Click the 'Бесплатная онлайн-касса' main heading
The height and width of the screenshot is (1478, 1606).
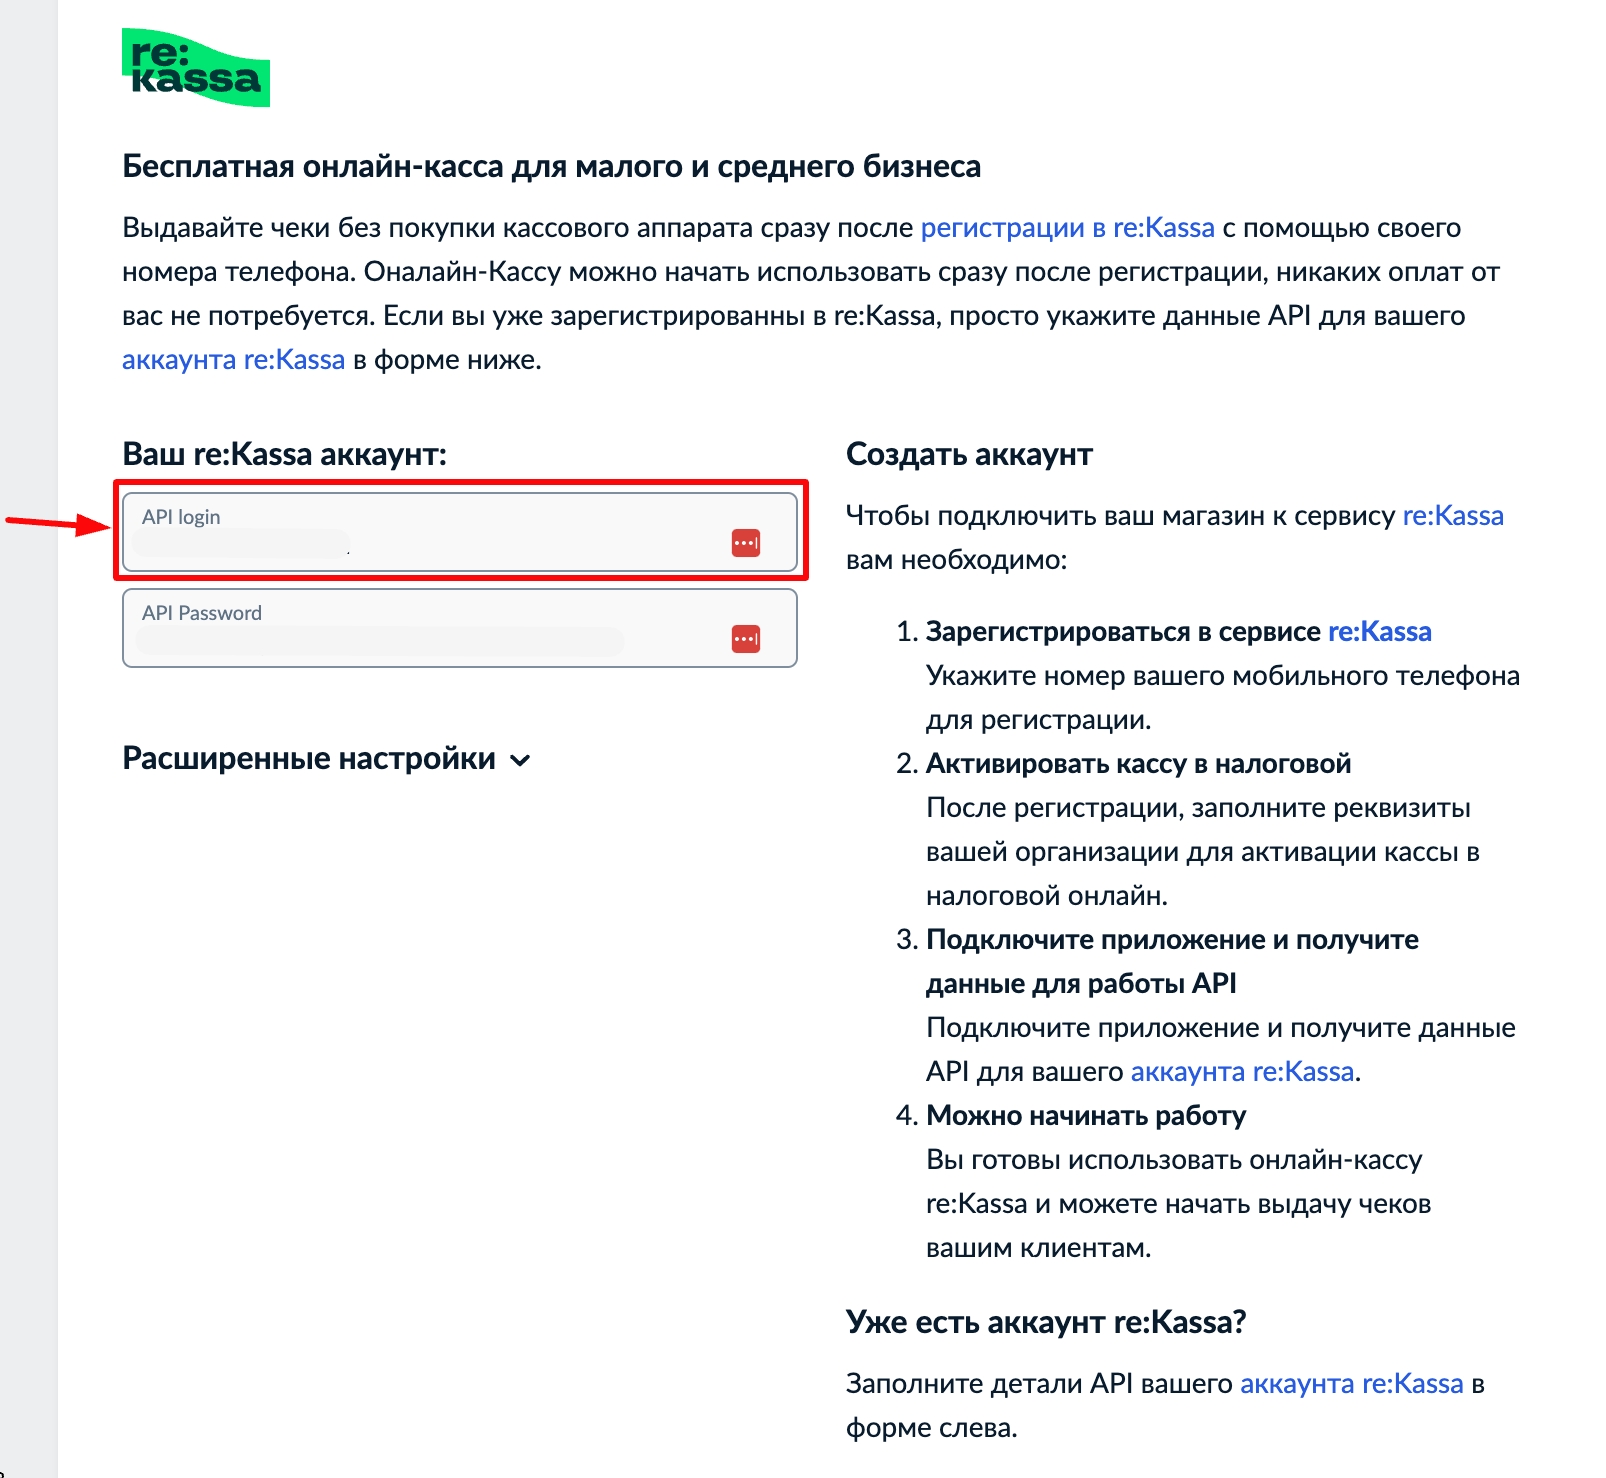tap(551, 166)
